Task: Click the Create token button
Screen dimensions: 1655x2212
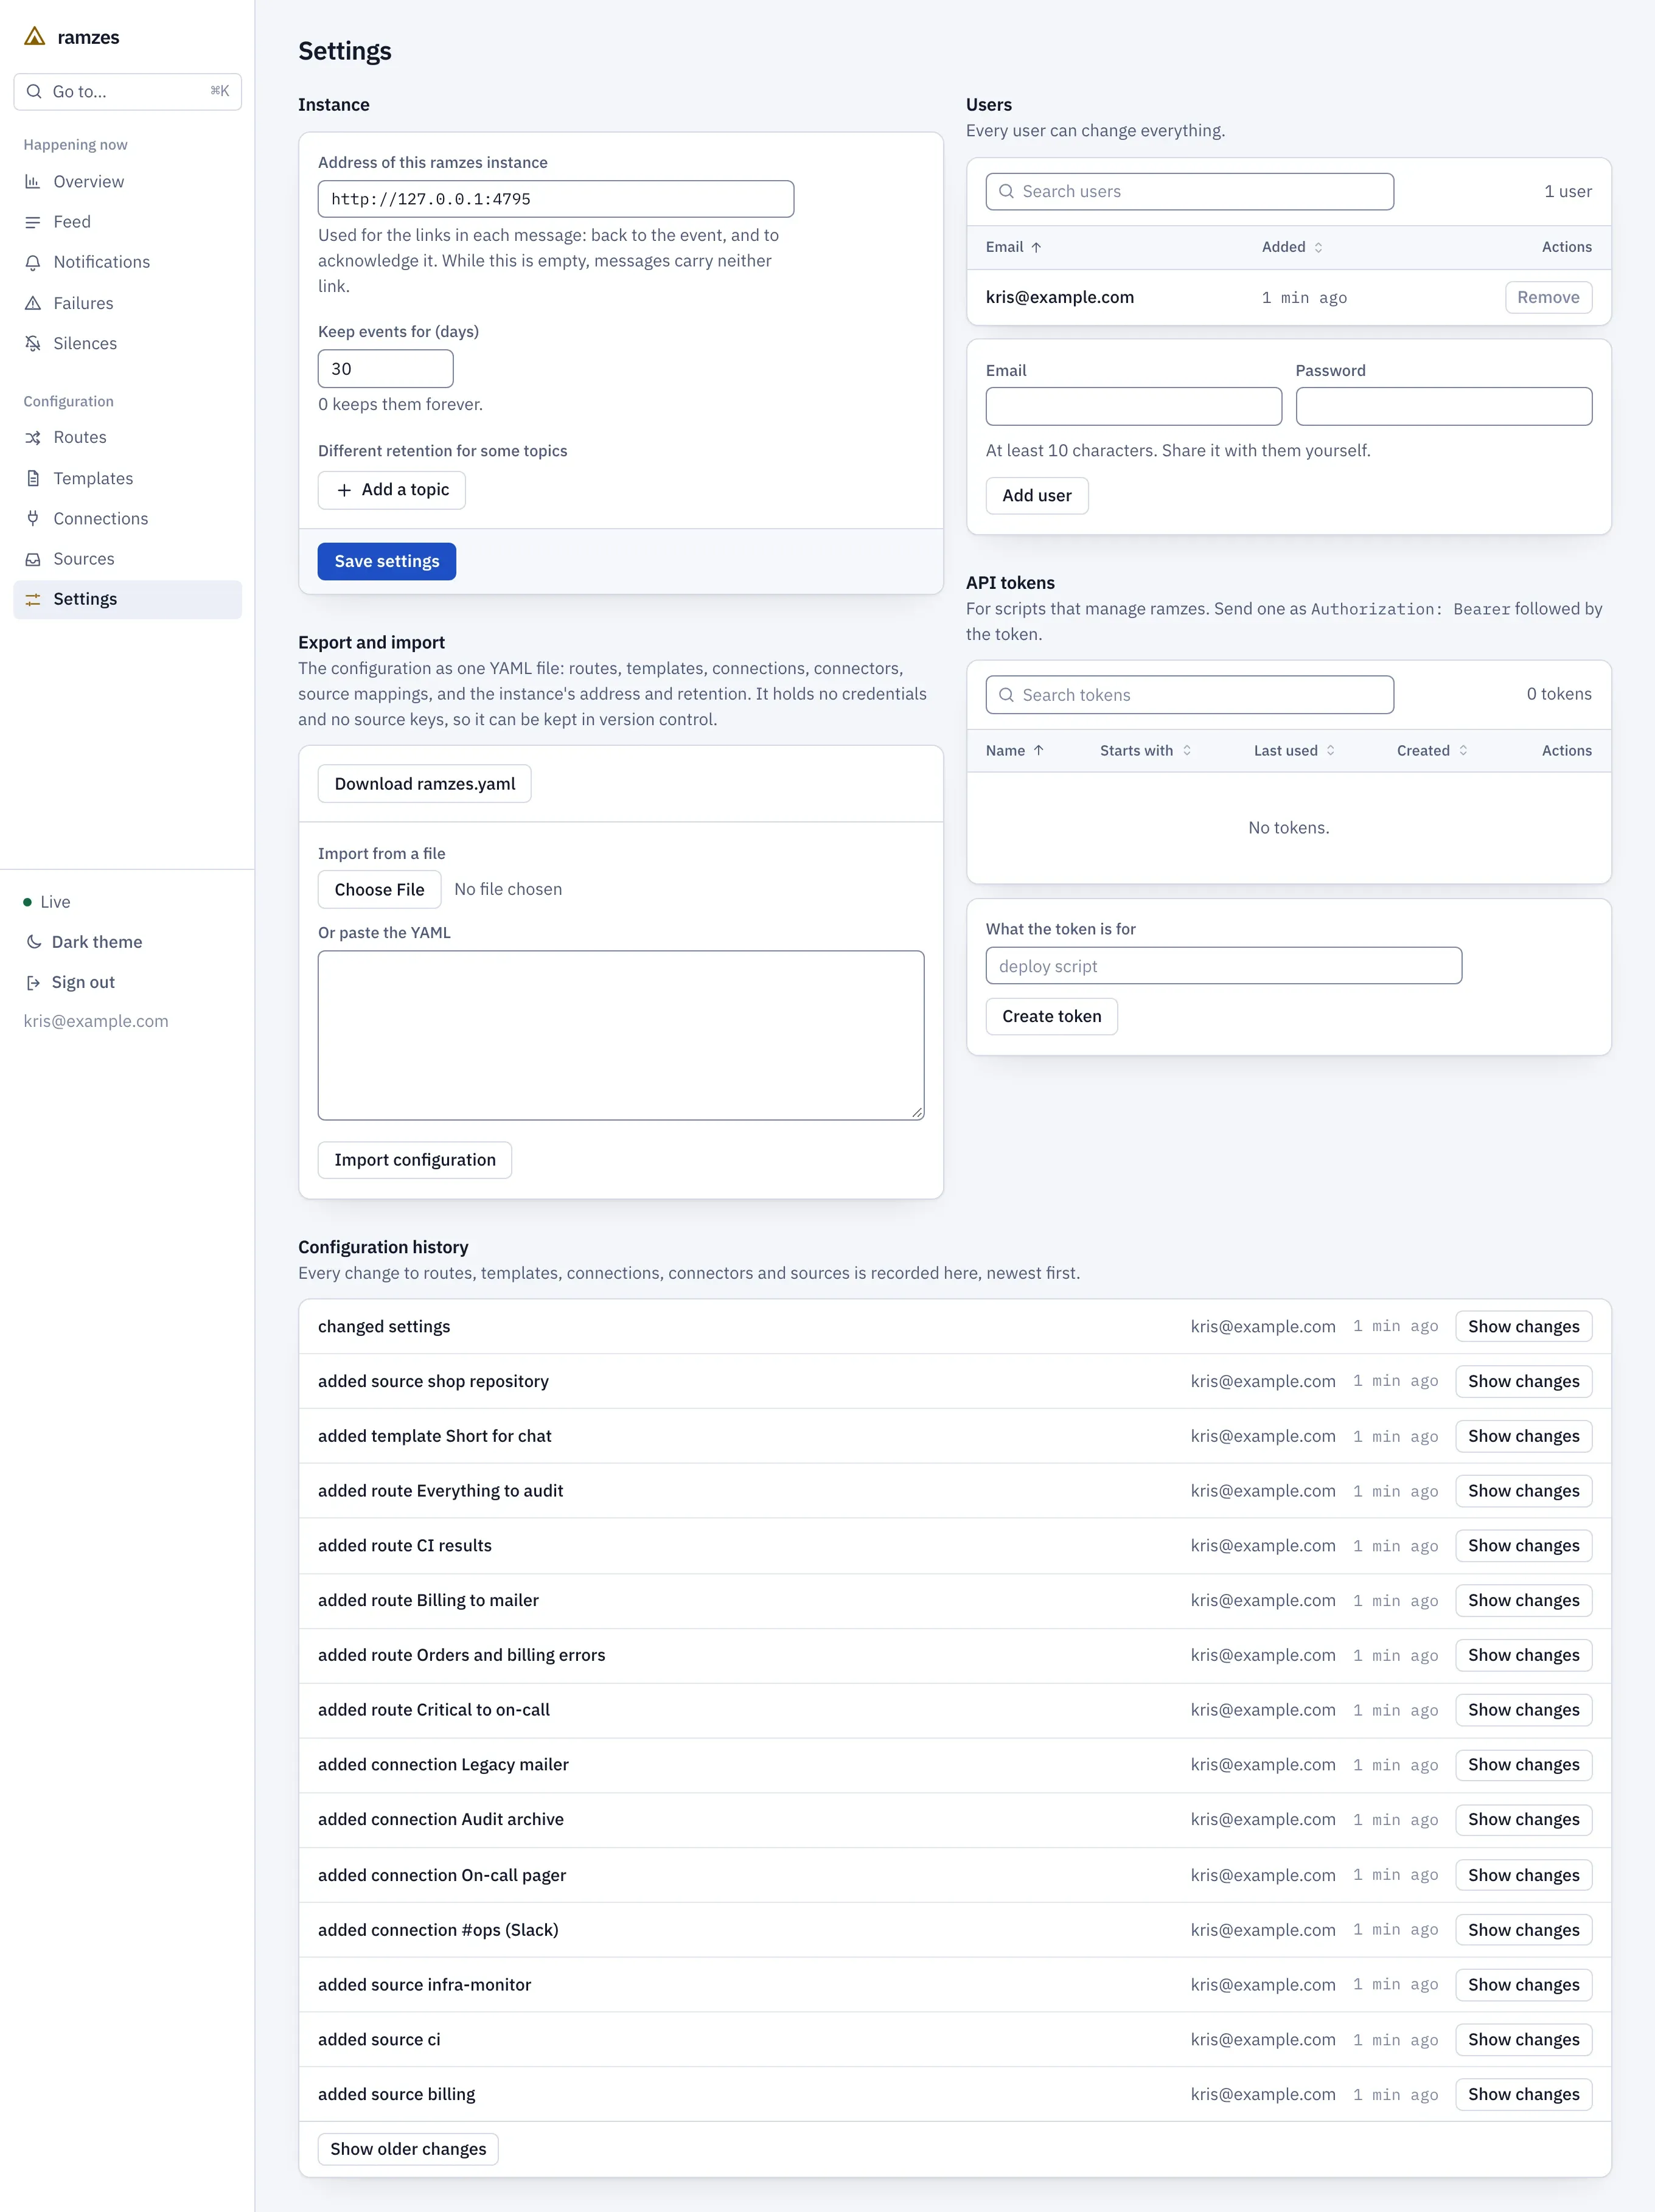Action: click(1052, 1016)
